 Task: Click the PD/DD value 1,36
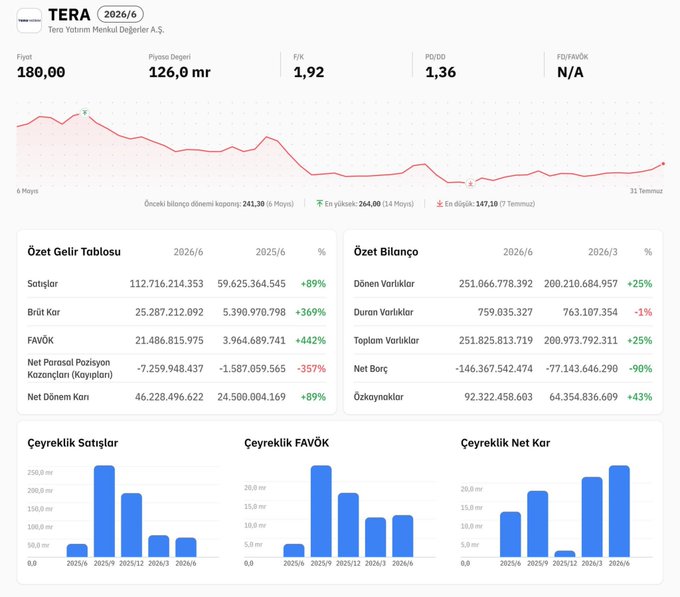tap(441, 72)
